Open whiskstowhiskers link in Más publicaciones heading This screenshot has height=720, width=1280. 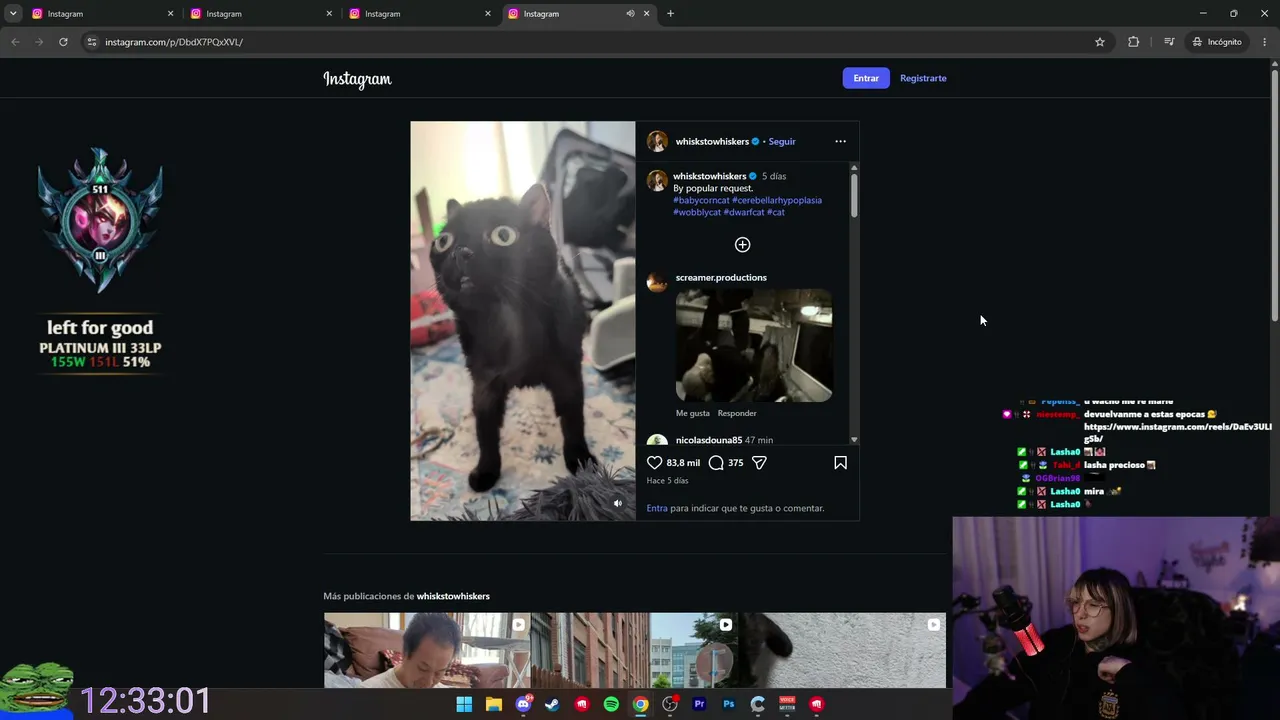[x=453, y=596]
